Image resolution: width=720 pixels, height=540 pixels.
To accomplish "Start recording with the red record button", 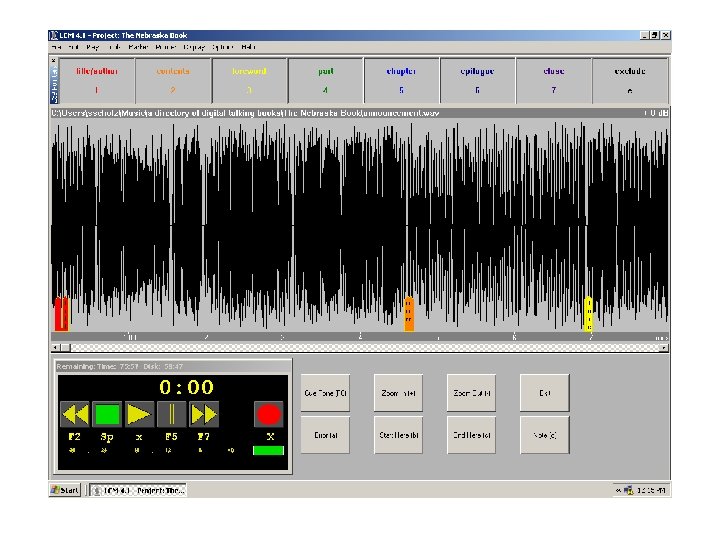I will pyautogui.click(x=269, y=414).
